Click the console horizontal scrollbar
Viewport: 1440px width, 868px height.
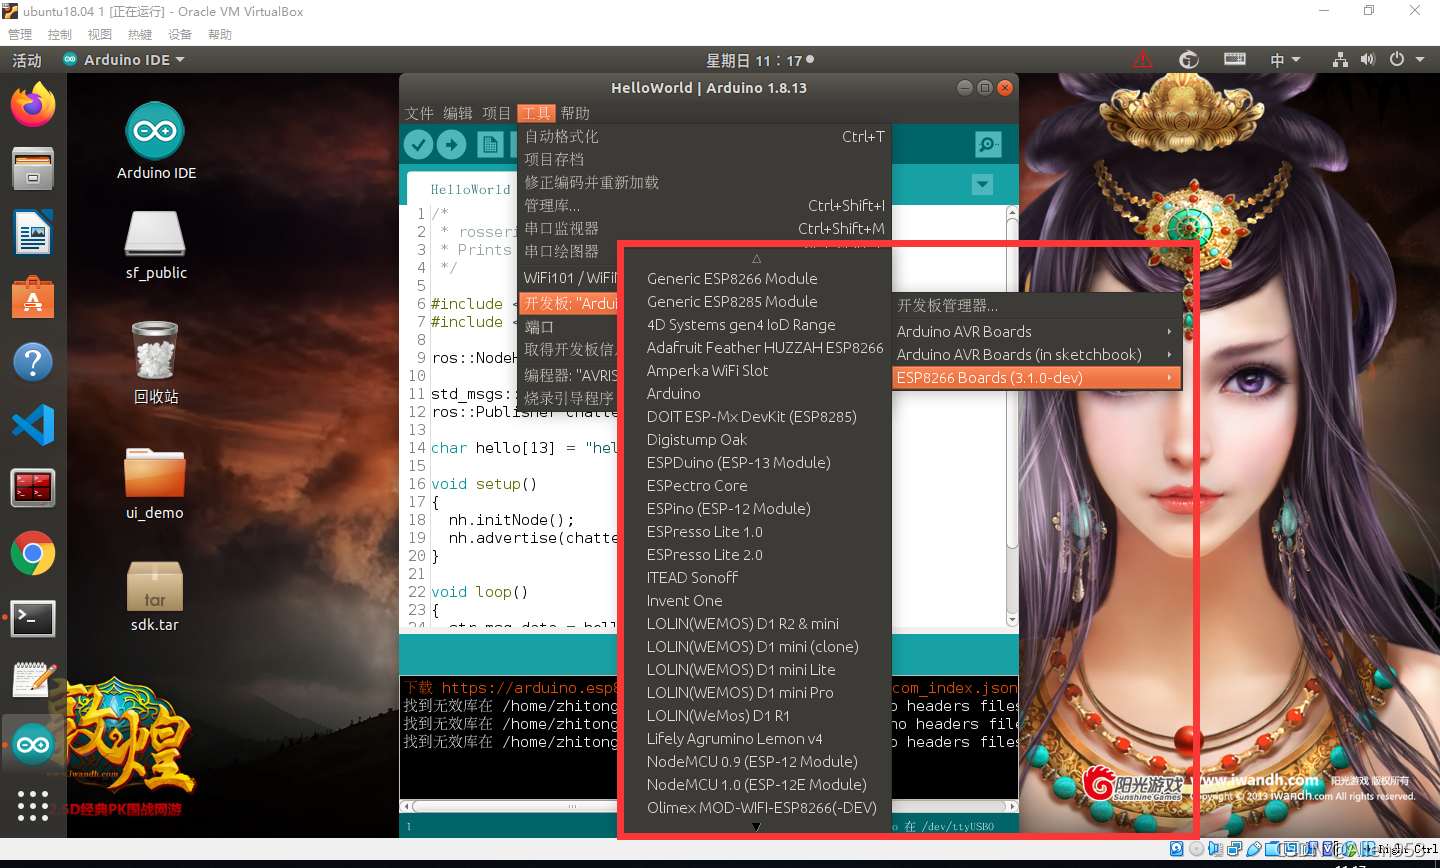point(709,806)
